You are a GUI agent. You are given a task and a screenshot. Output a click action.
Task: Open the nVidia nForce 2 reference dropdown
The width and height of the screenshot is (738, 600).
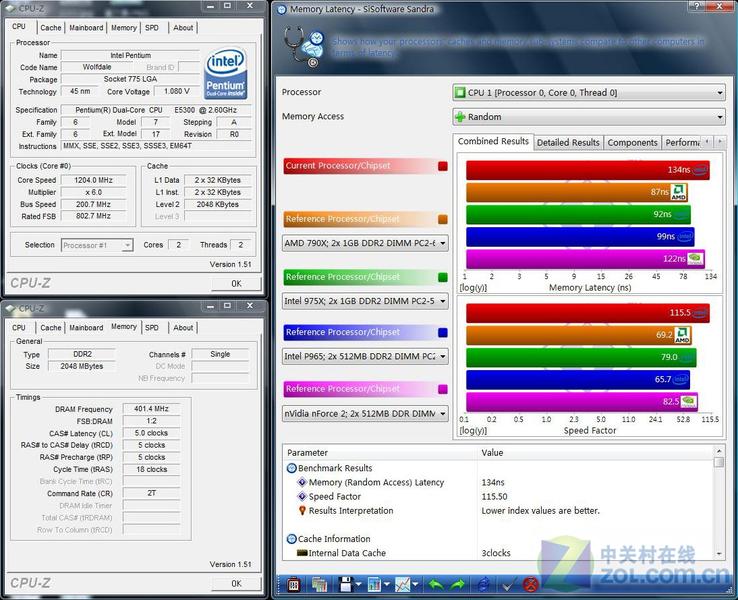[365, 414]
